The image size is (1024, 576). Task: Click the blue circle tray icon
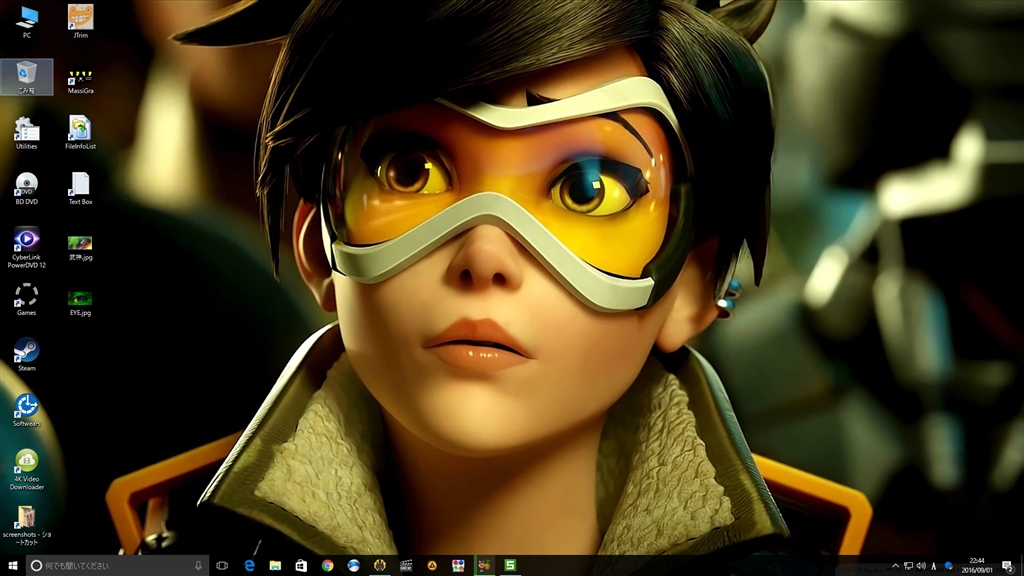pyautogui.click(x=949, y=566)
